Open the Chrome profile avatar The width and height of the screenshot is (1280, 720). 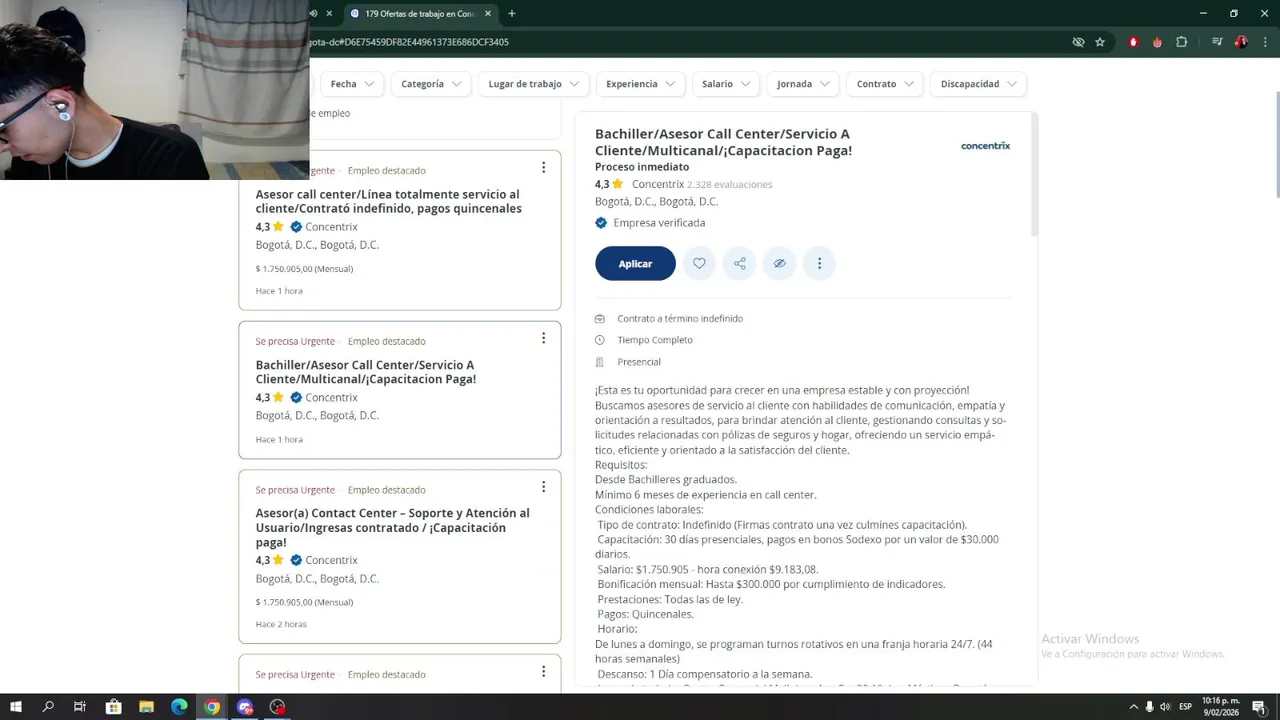tap(1241, 42)
